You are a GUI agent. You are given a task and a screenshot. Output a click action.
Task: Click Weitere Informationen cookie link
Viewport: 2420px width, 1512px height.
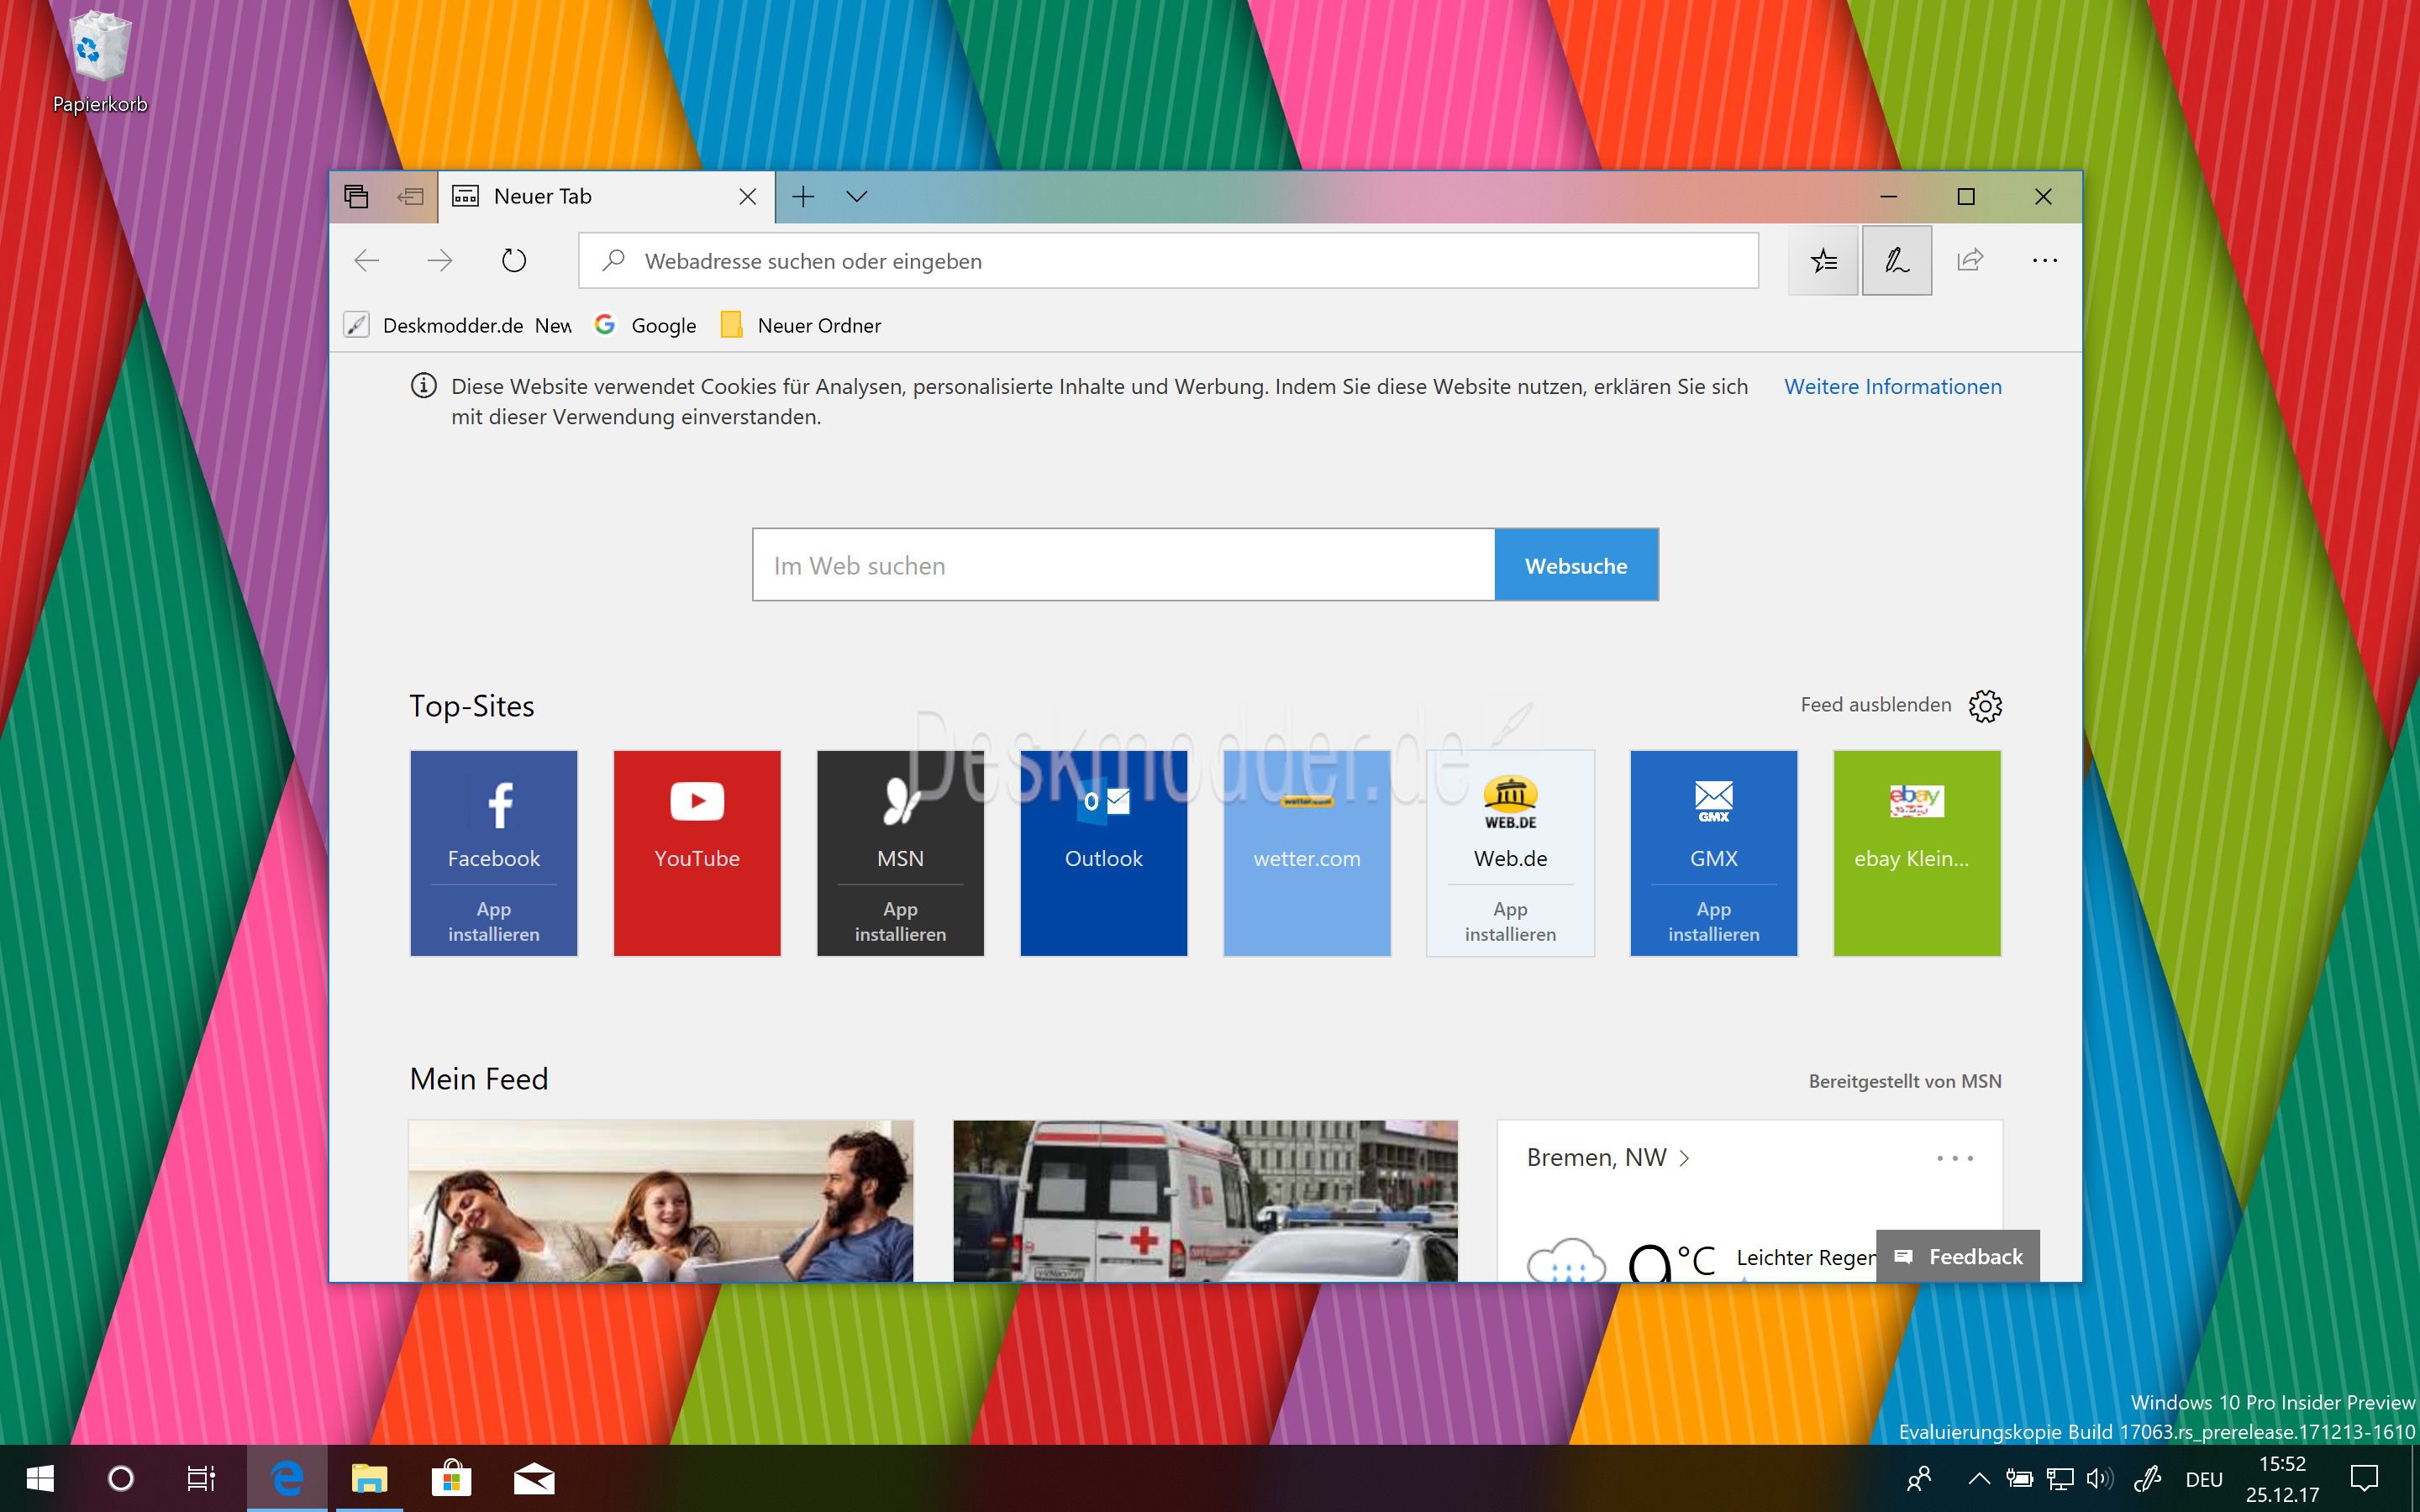[1893, 387]
